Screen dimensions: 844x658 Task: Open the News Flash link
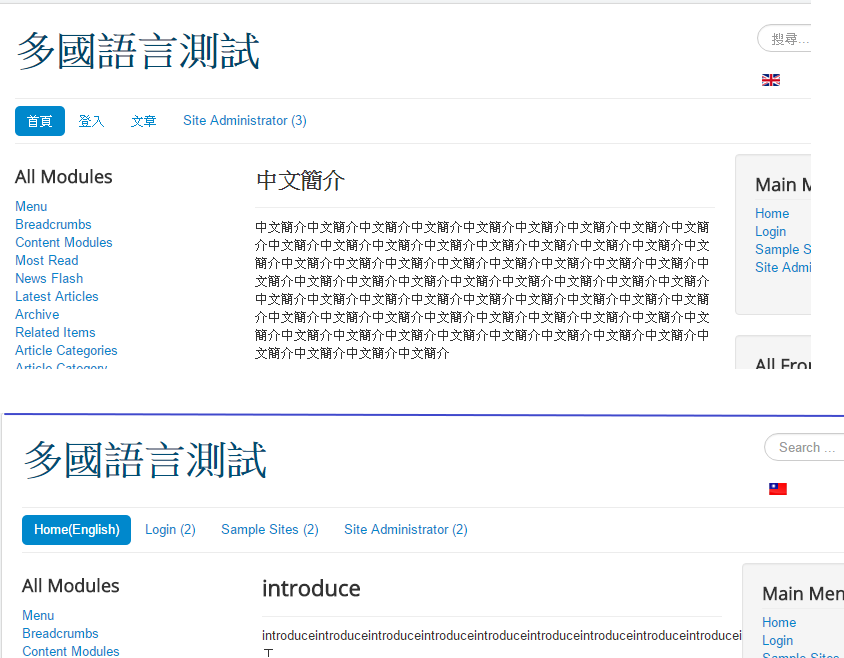click(49, 279)
